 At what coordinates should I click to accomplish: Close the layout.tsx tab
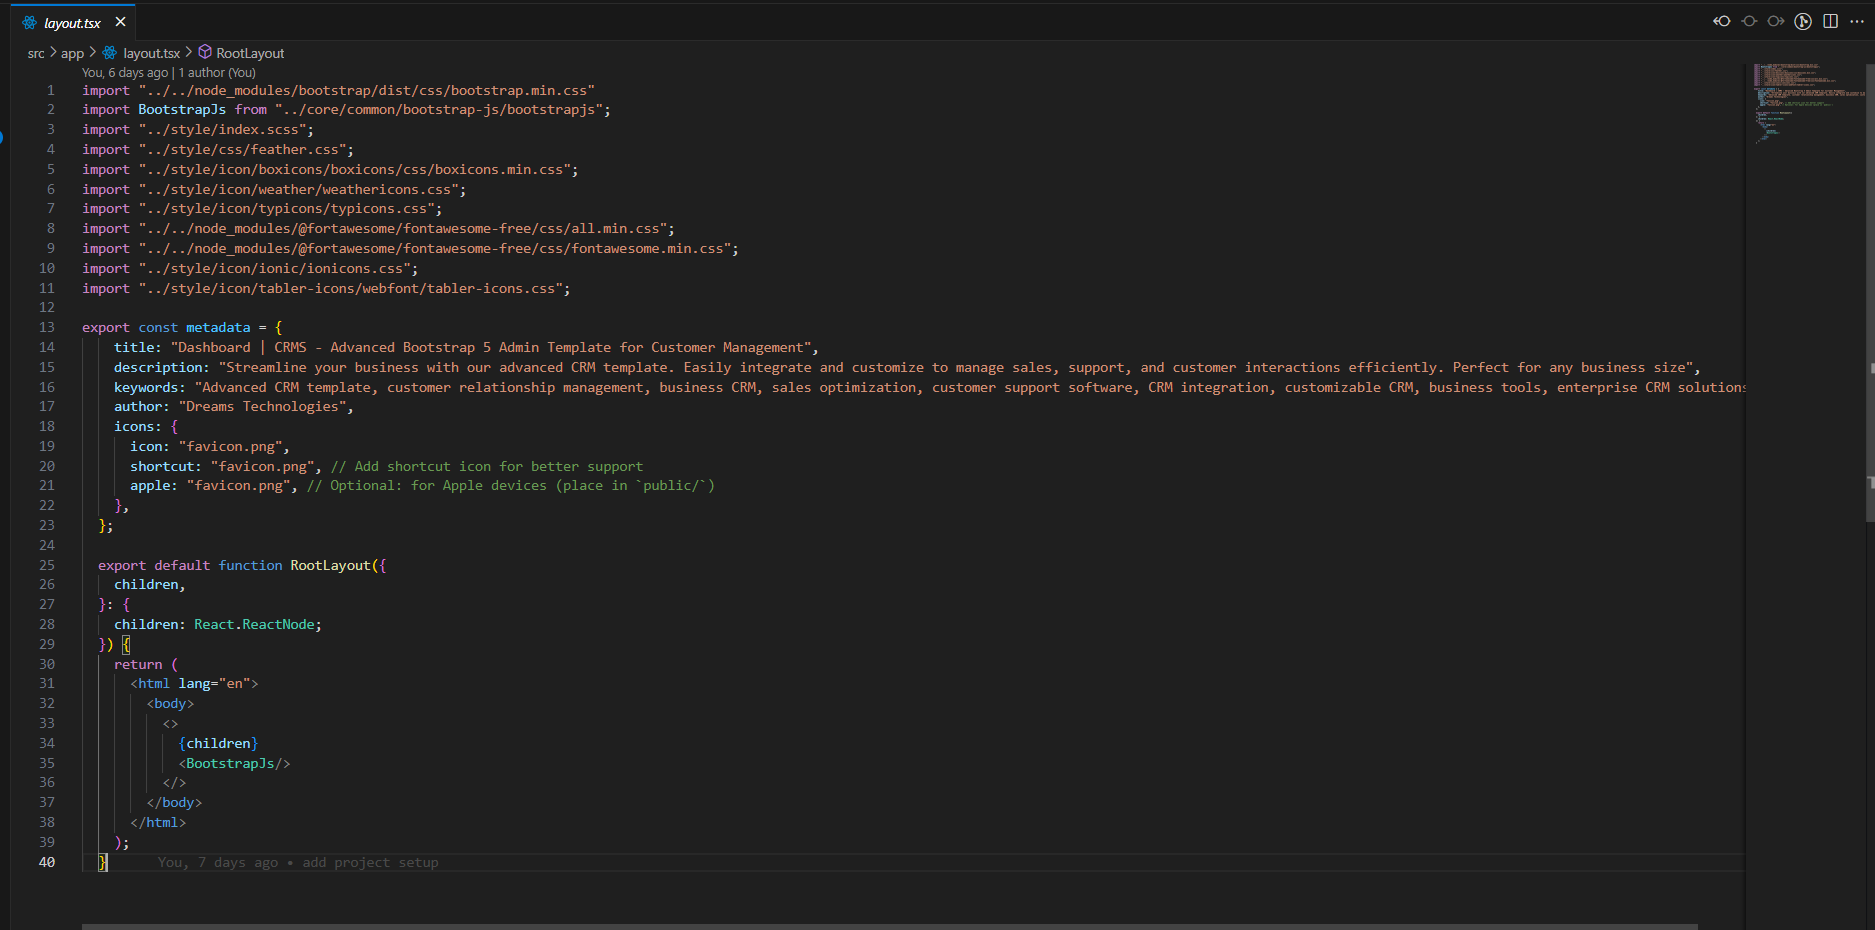[x=120, y=22]
